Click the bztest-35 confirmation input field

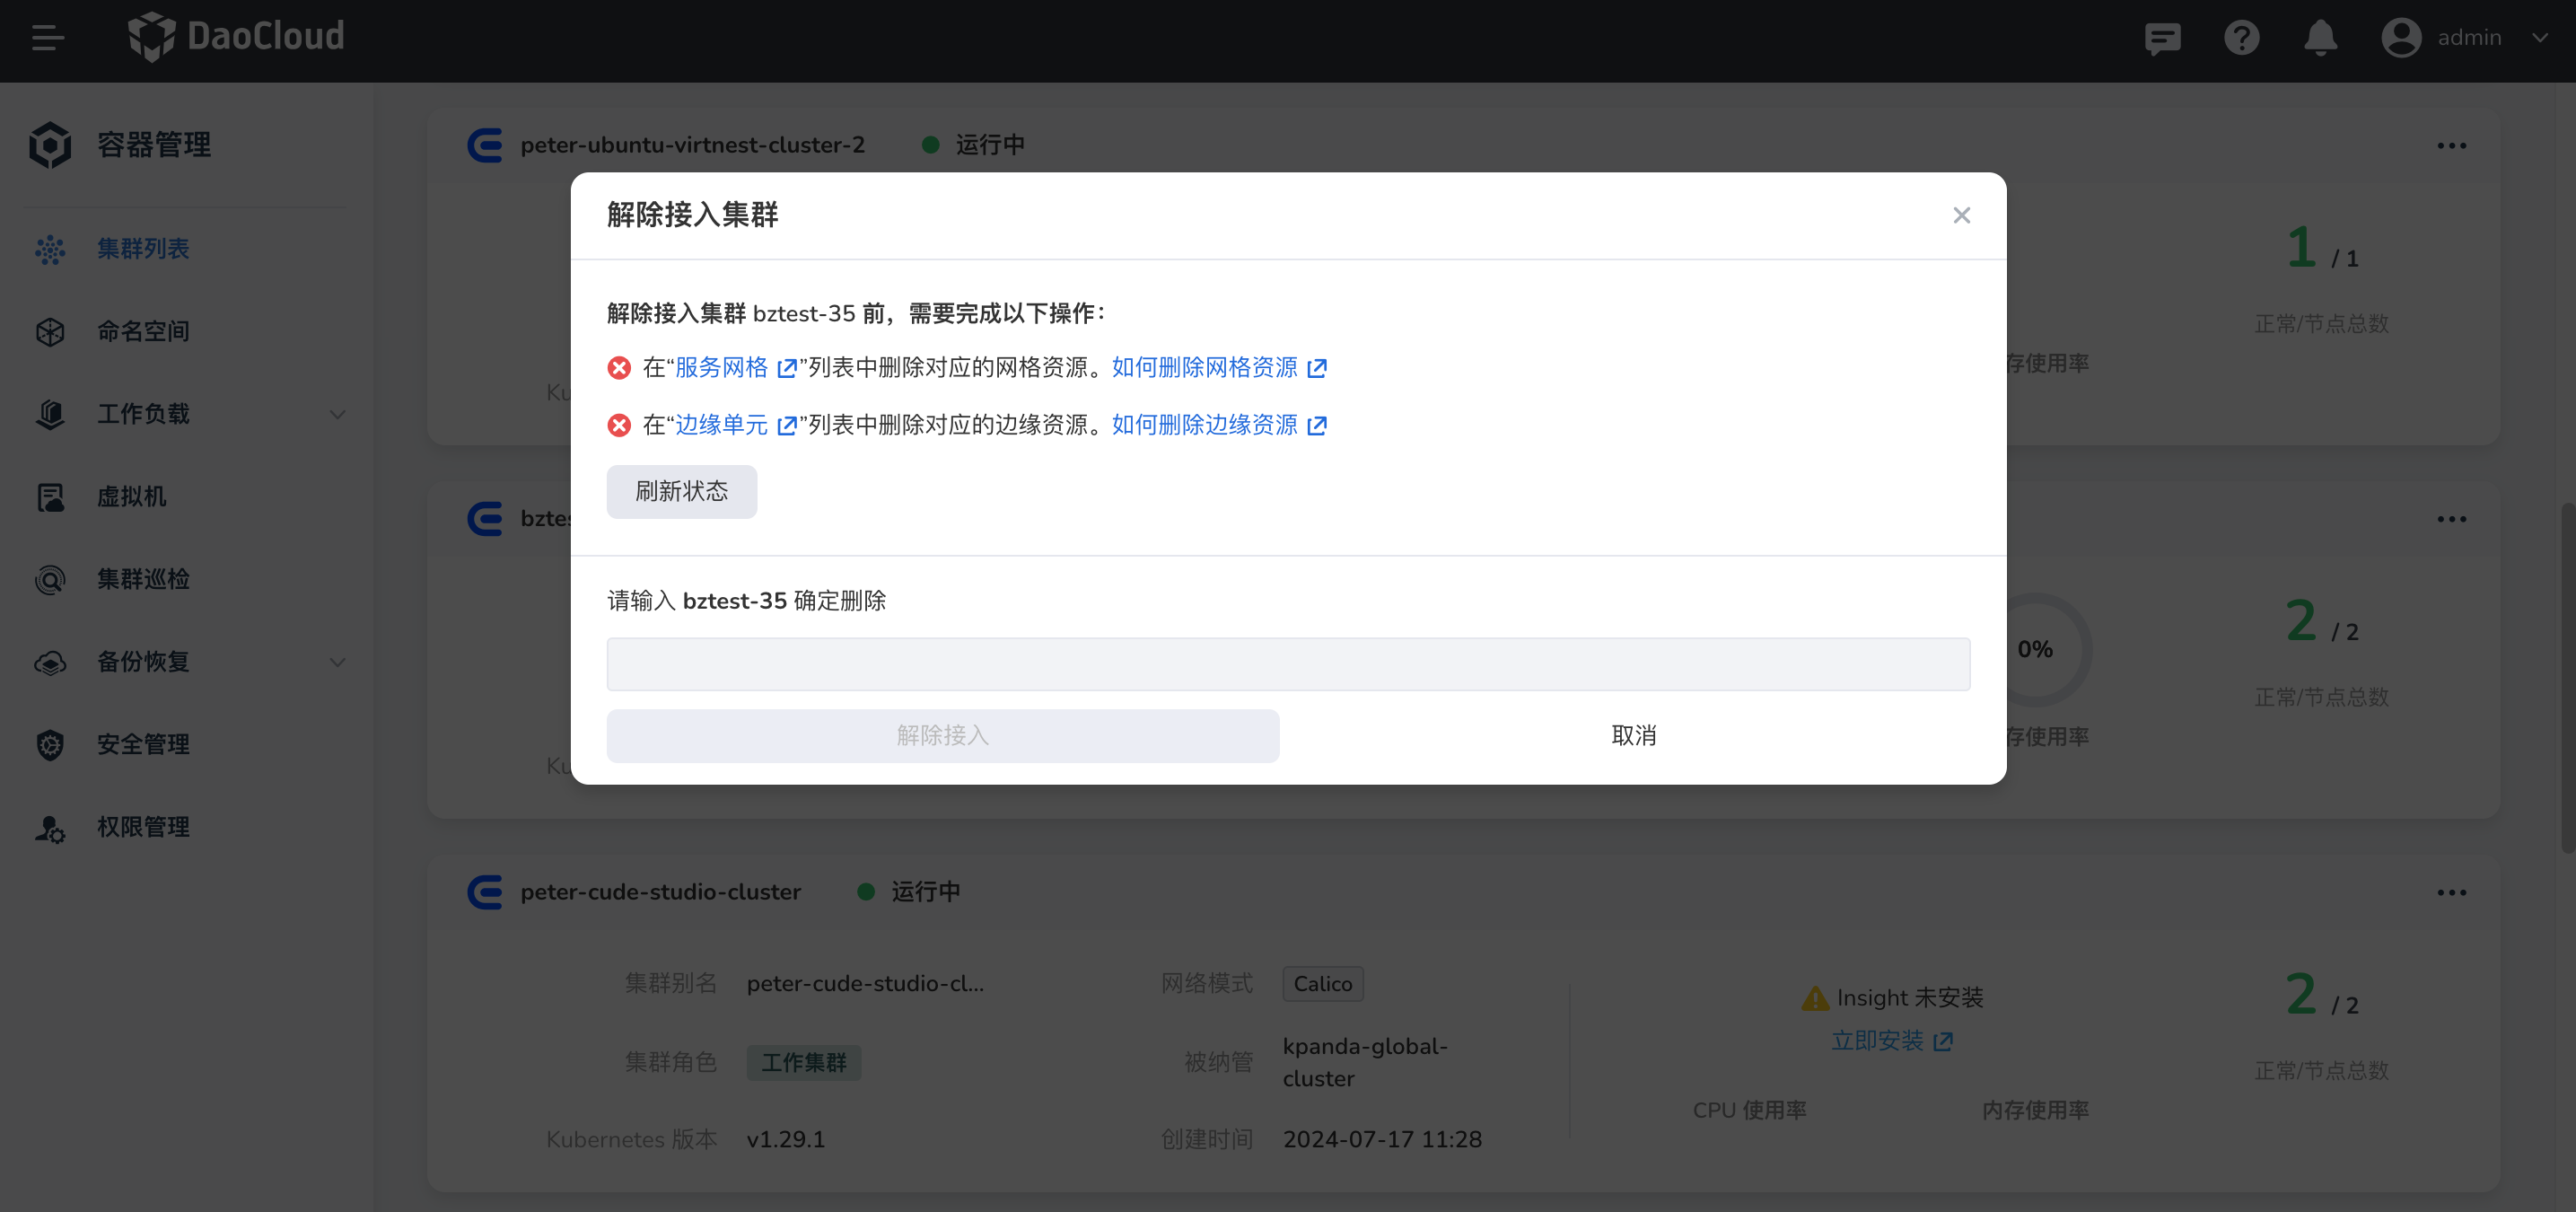pos(1287,663)
